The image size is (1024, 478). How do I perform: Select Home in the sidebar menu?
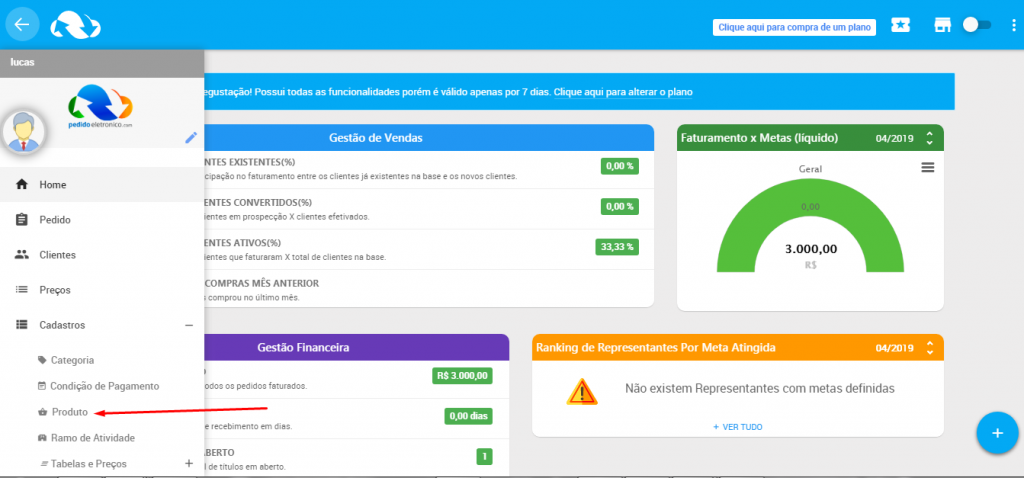pos(102,185)
